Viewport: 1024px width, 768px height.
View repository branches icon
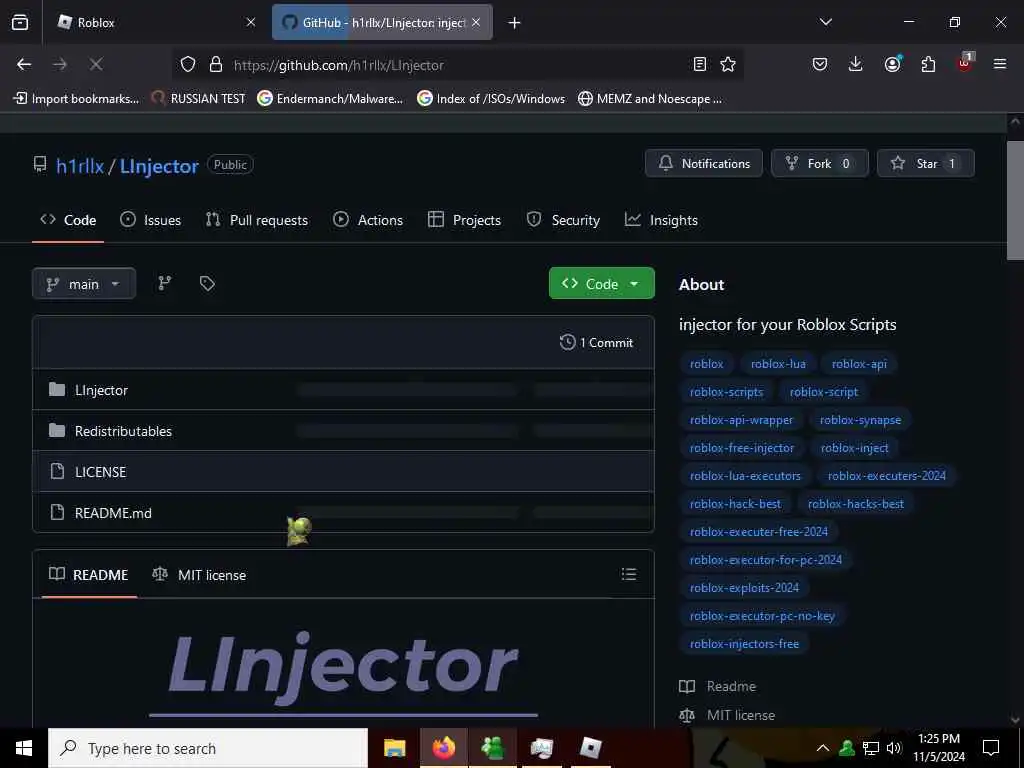point(165,283)
